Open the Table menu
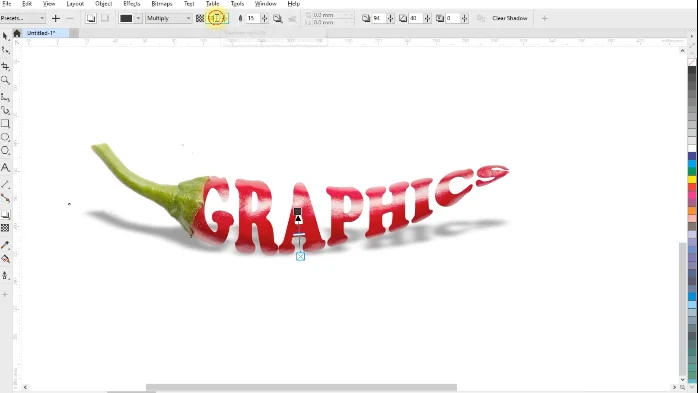The height and width of the screenshot is (393, 698). [x=212, y=4]
